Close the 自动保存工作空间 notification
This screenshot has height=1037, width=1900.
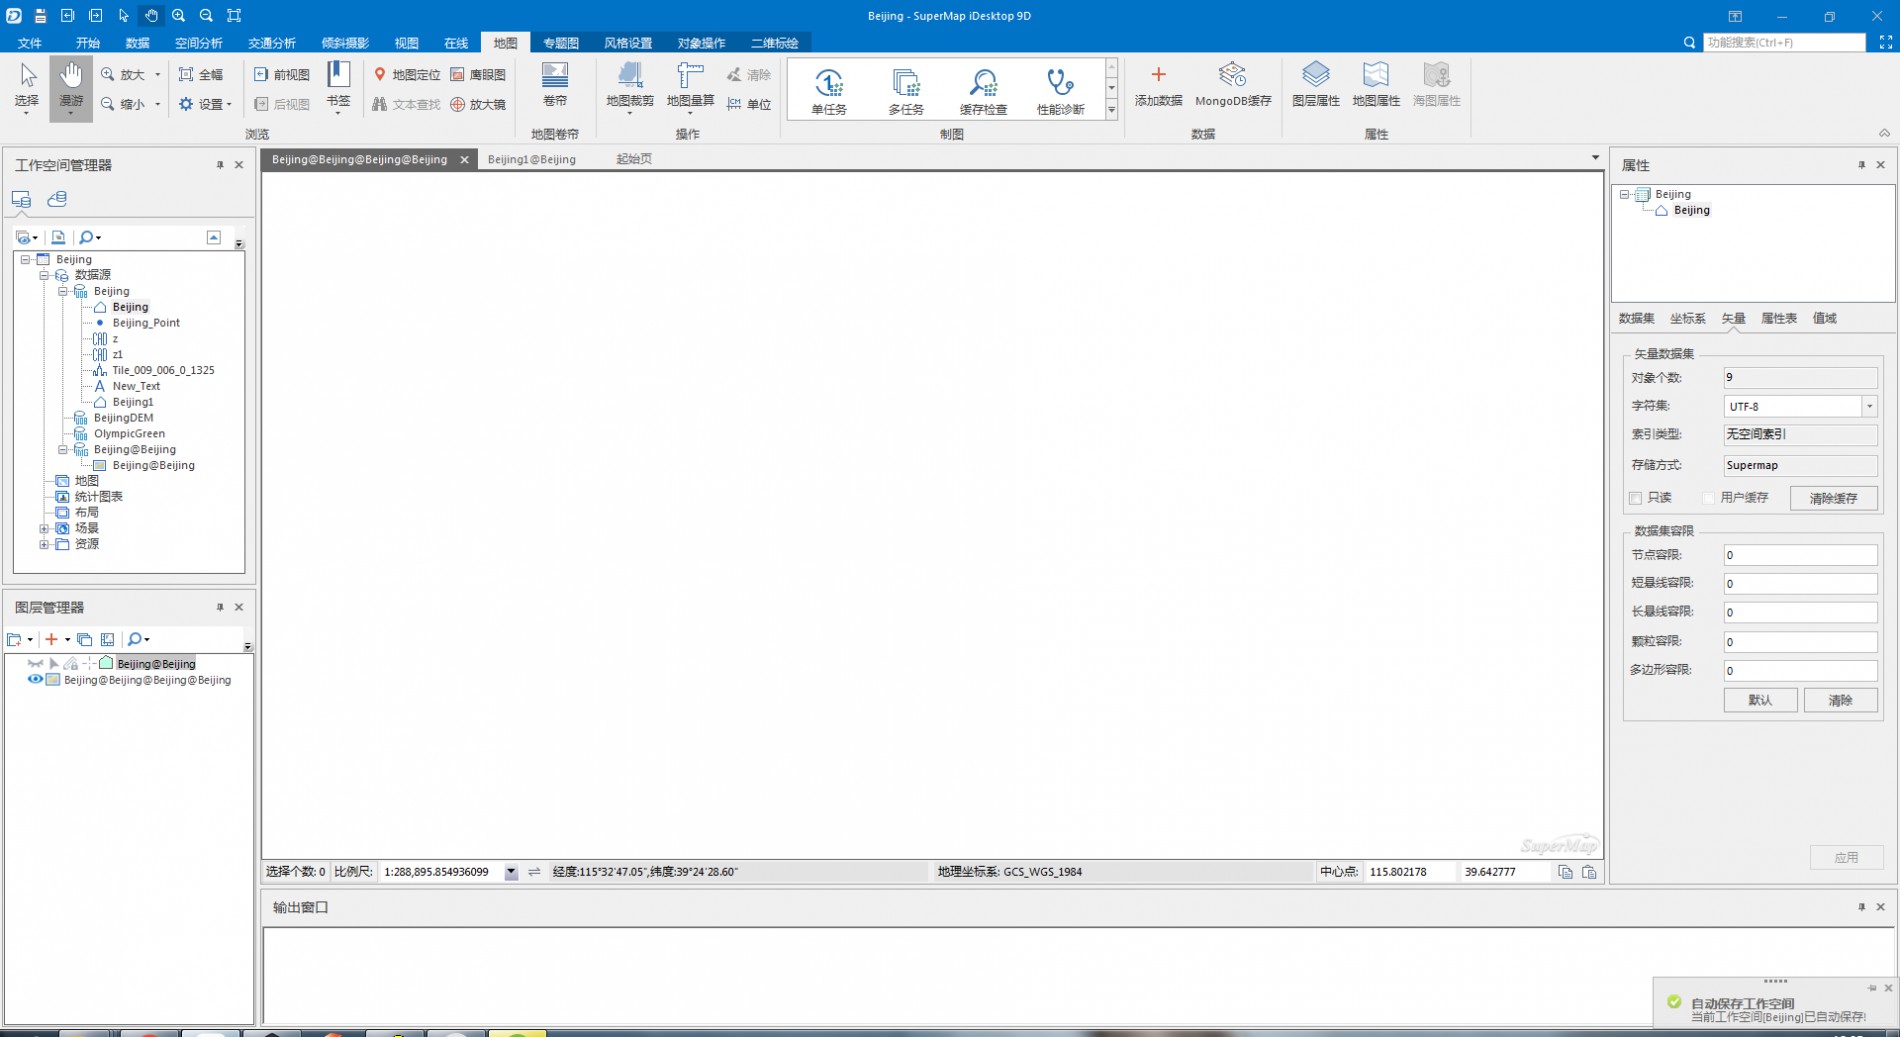[x=1888, y=988]
